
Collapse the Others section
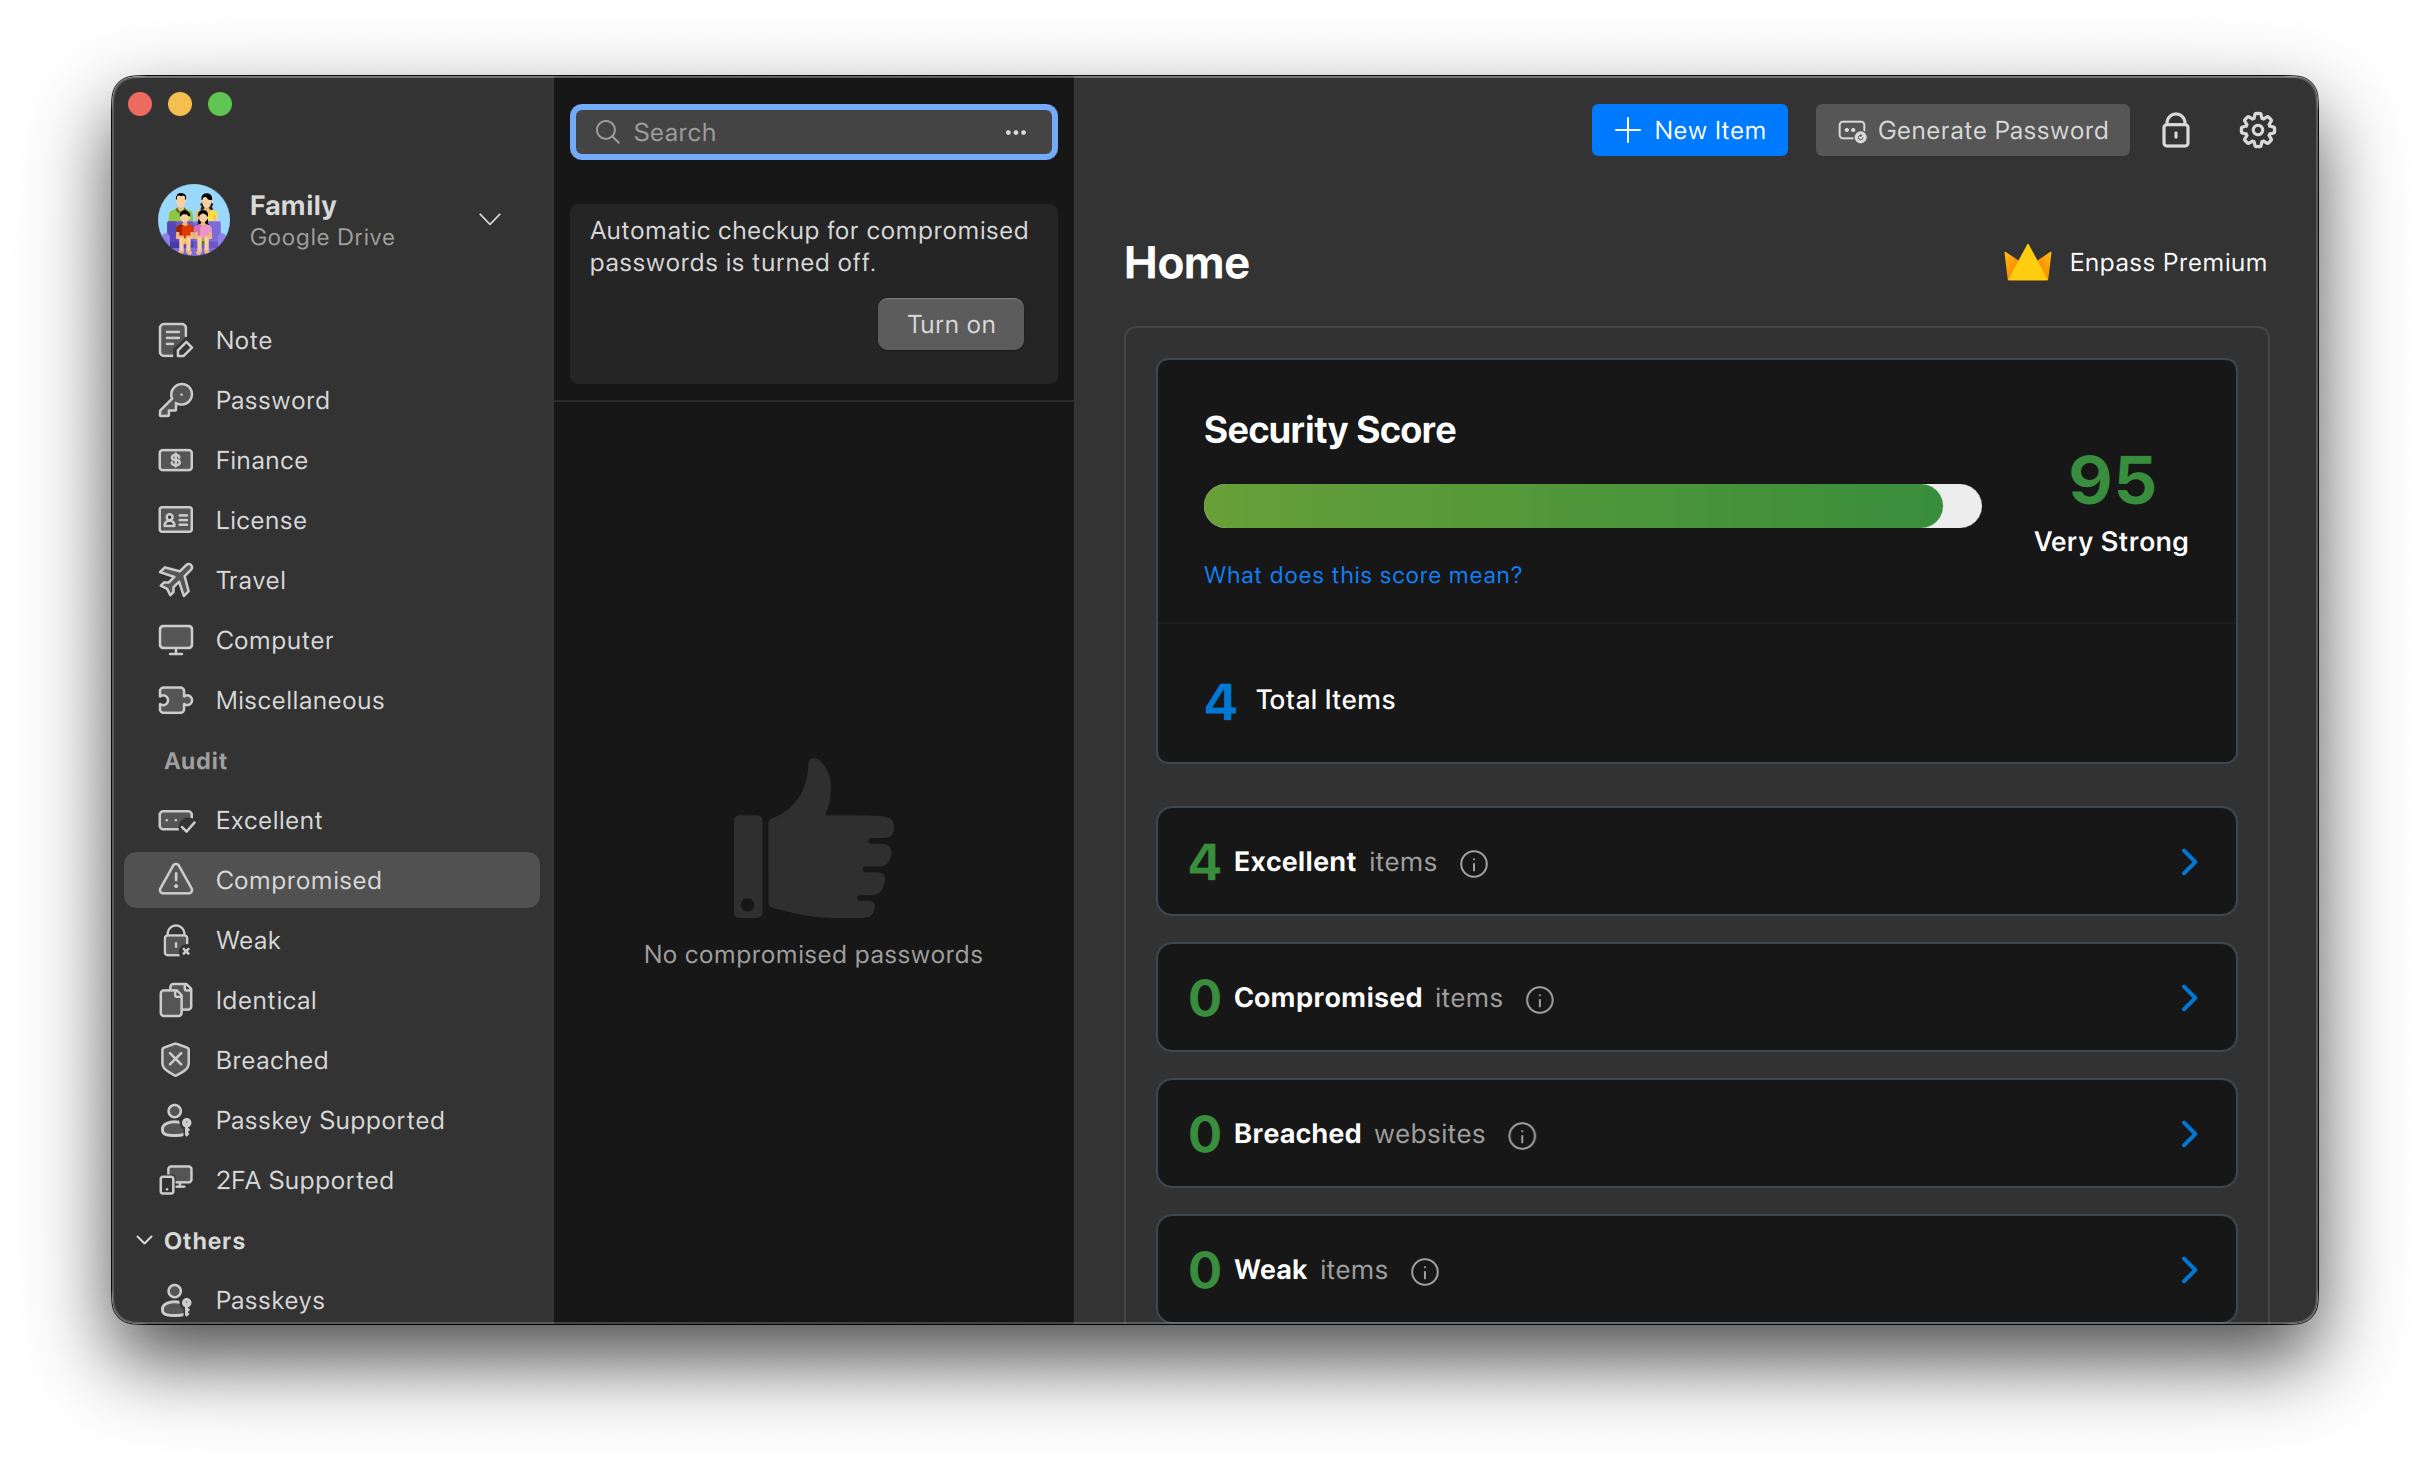click(x=144, y=1240)
